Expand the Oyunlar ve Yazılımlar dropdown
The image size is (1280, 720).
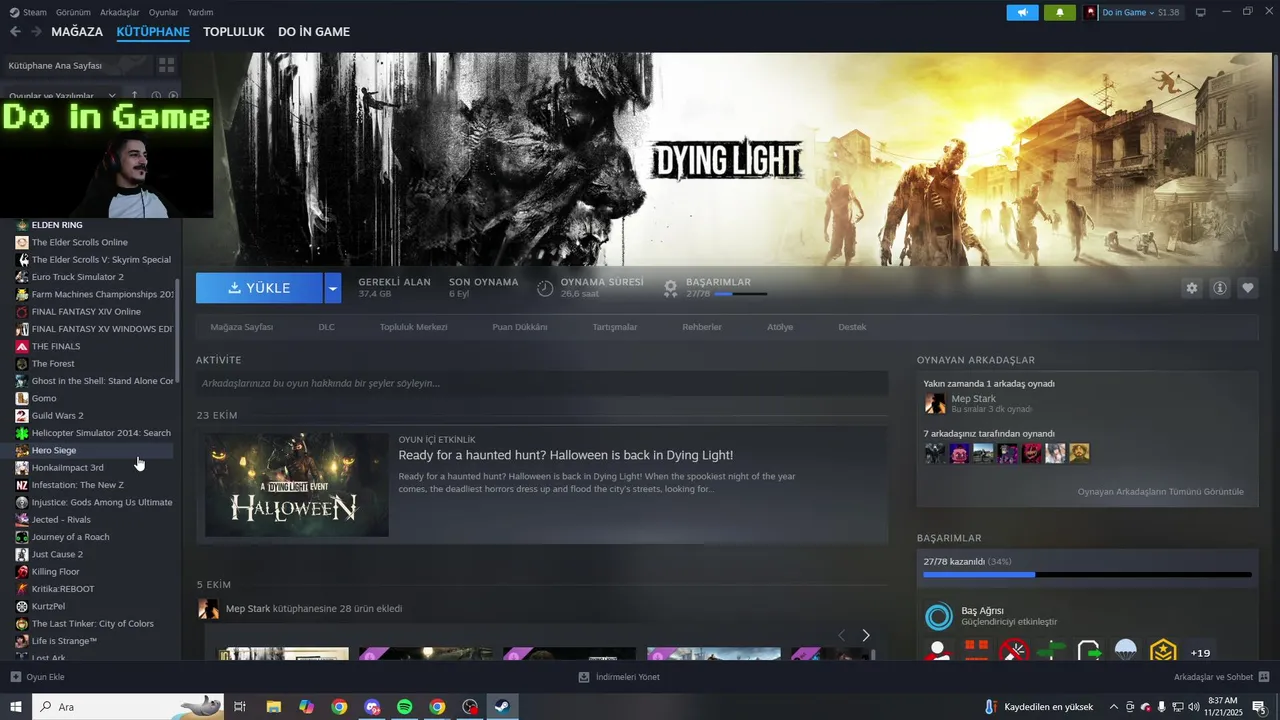point(112,96)
